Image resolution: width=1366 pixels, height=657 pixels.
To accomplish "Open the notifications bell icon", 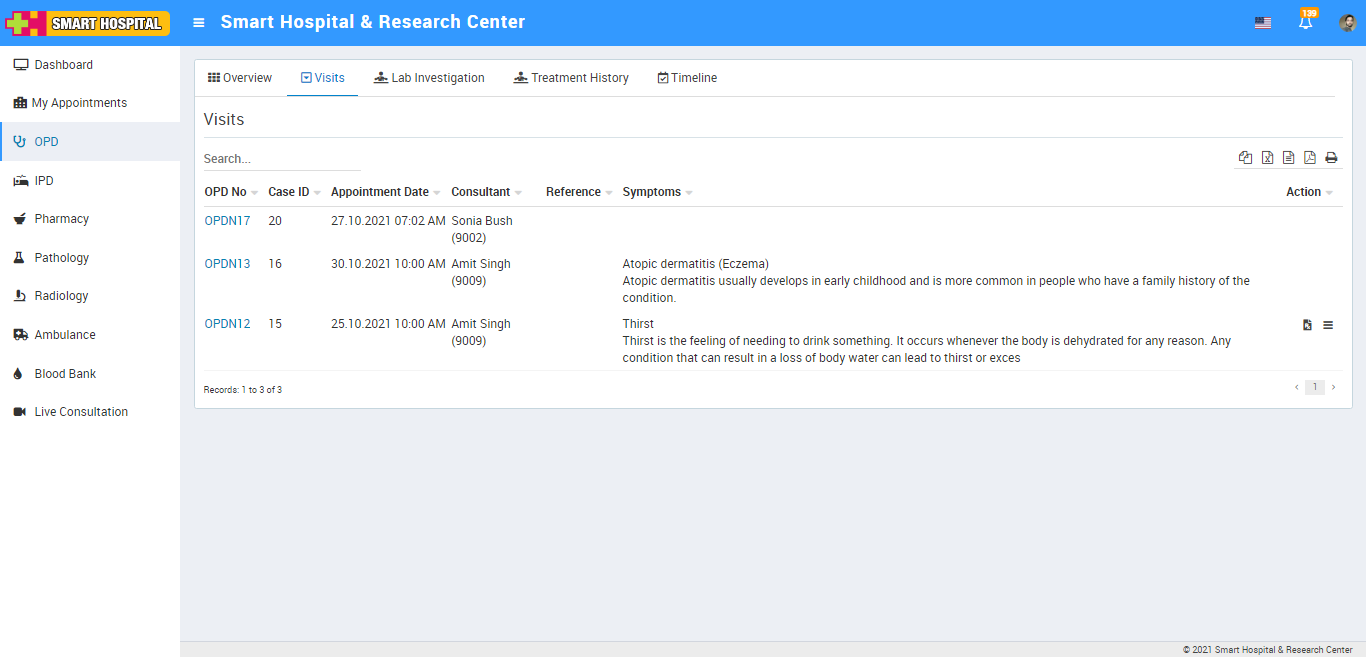I will tap(1305, 23).
